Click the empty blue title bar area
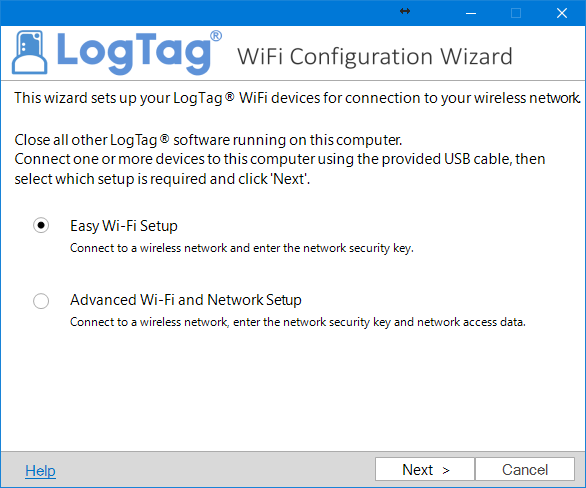586x488 pixels. click(198, 13)
